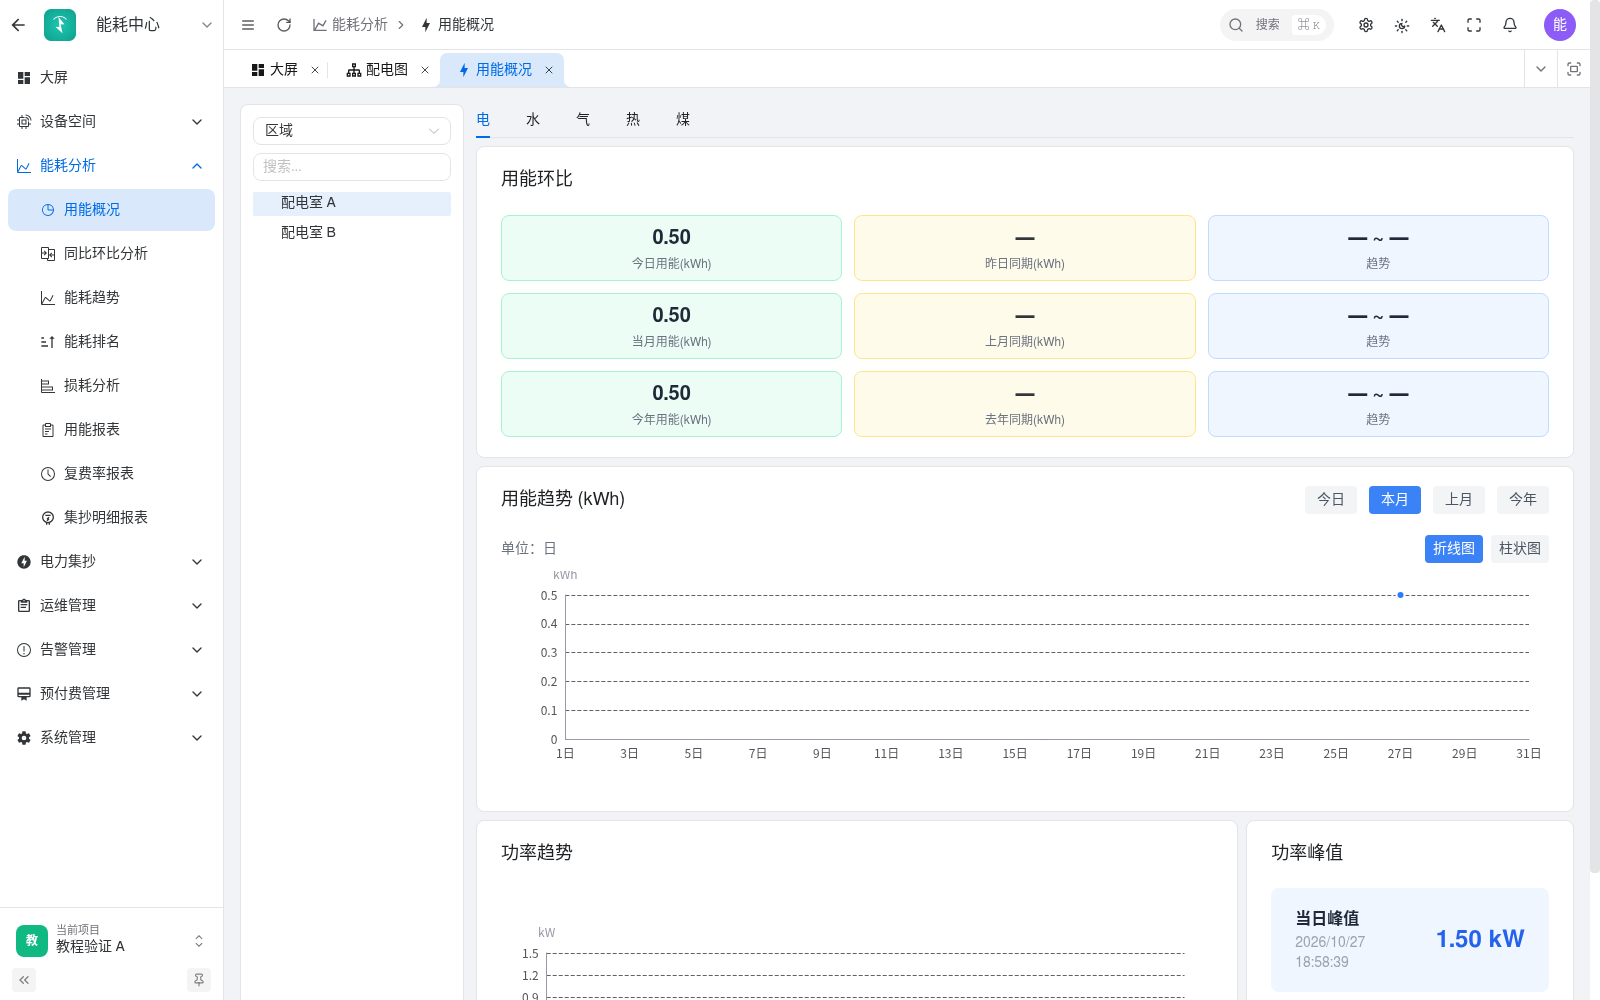Click the area search input field

[352, 167]
